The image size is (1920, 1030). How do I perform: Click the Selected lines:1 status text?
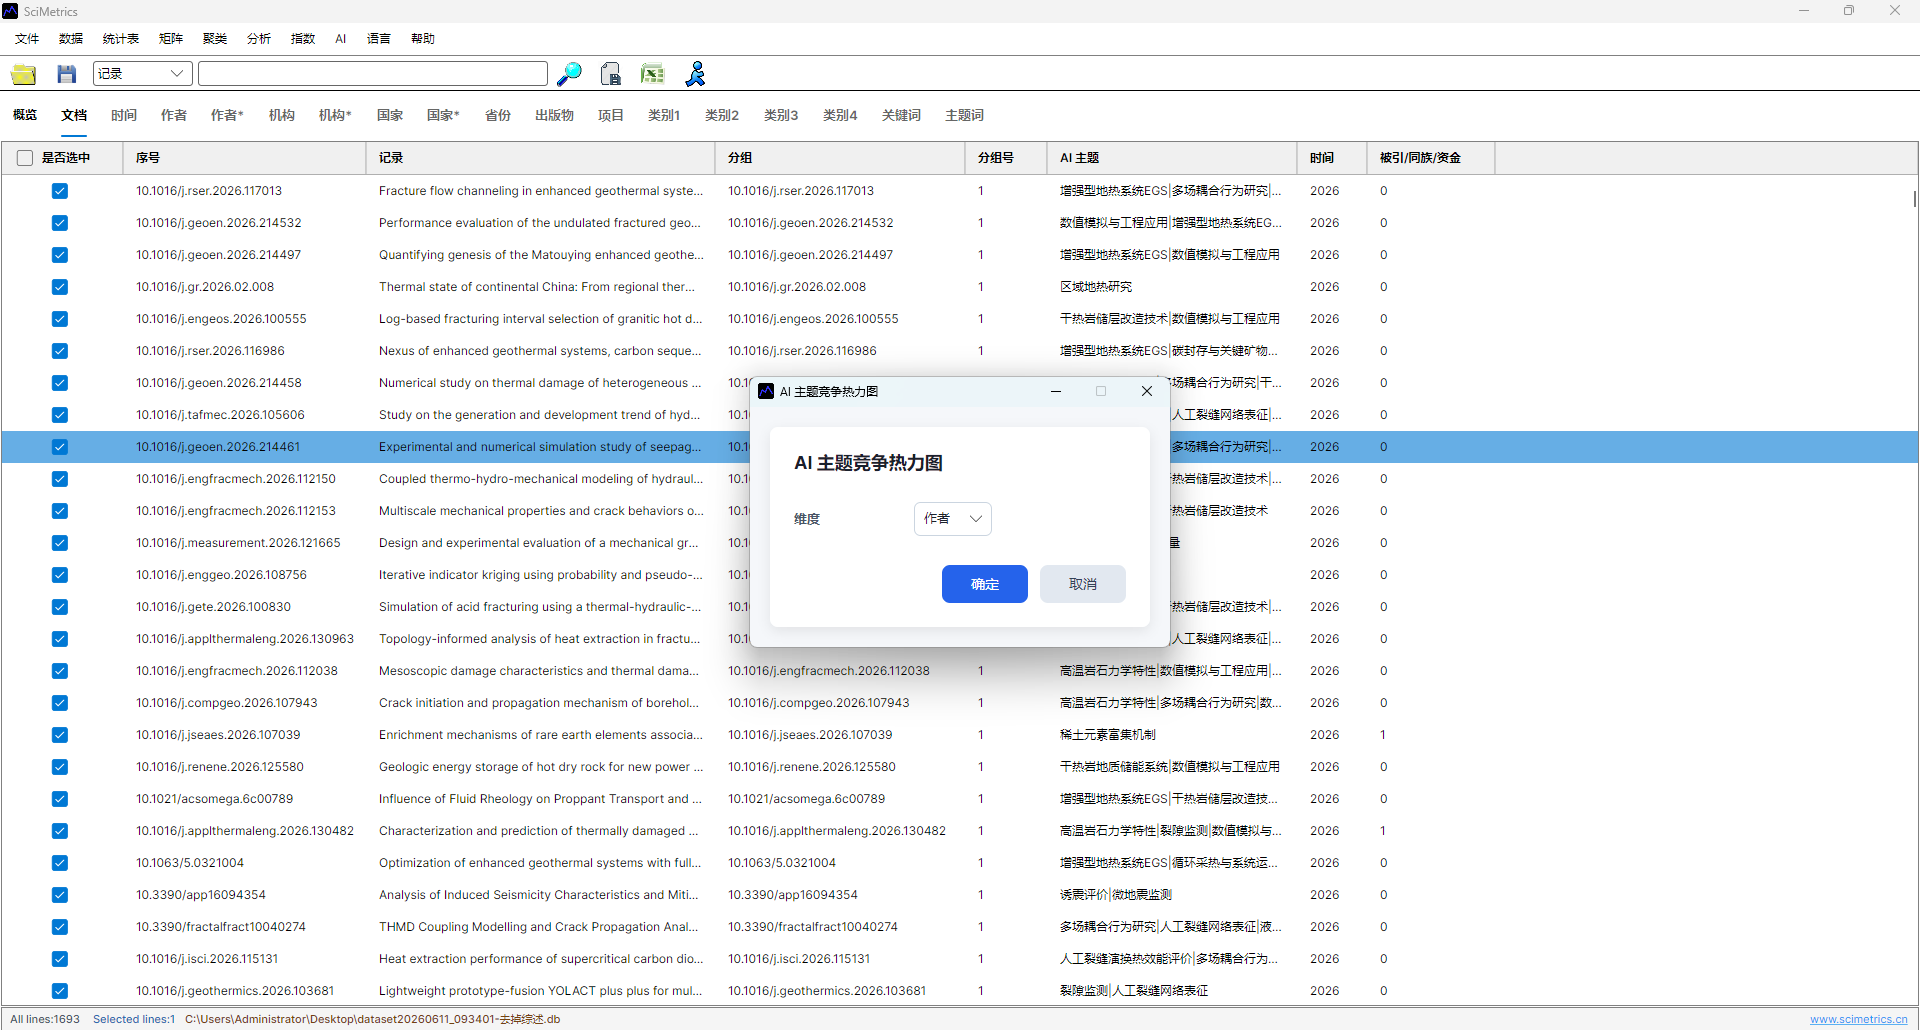click(134, 1019)
